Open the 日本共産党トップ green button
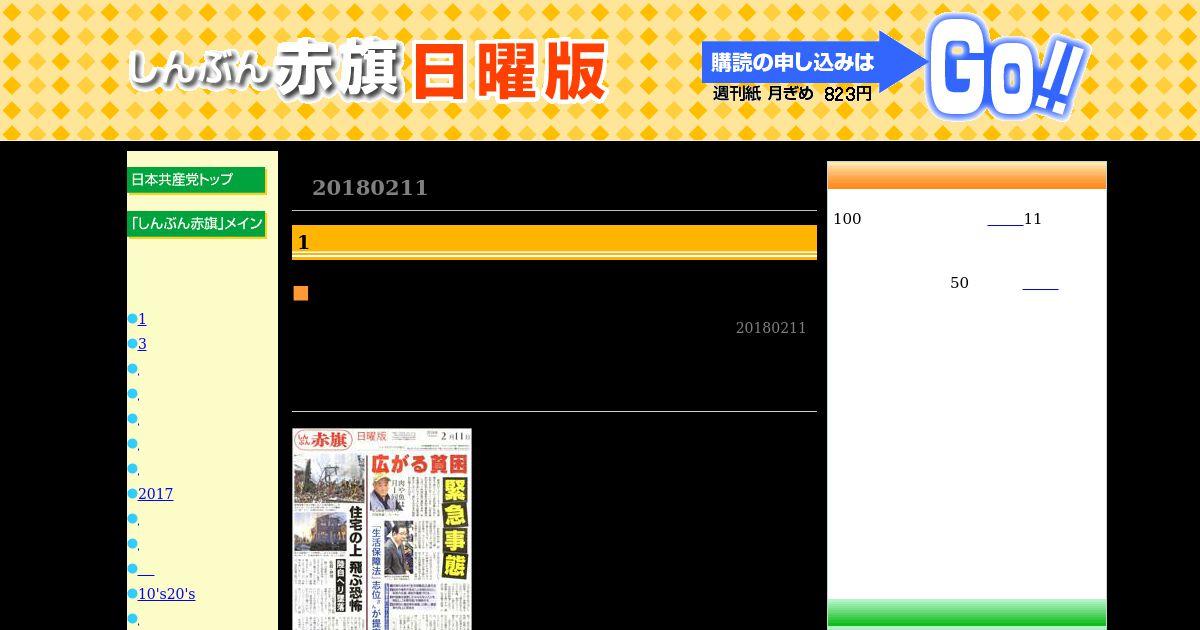Screen dimensions: 1200x630 (197, 180)
